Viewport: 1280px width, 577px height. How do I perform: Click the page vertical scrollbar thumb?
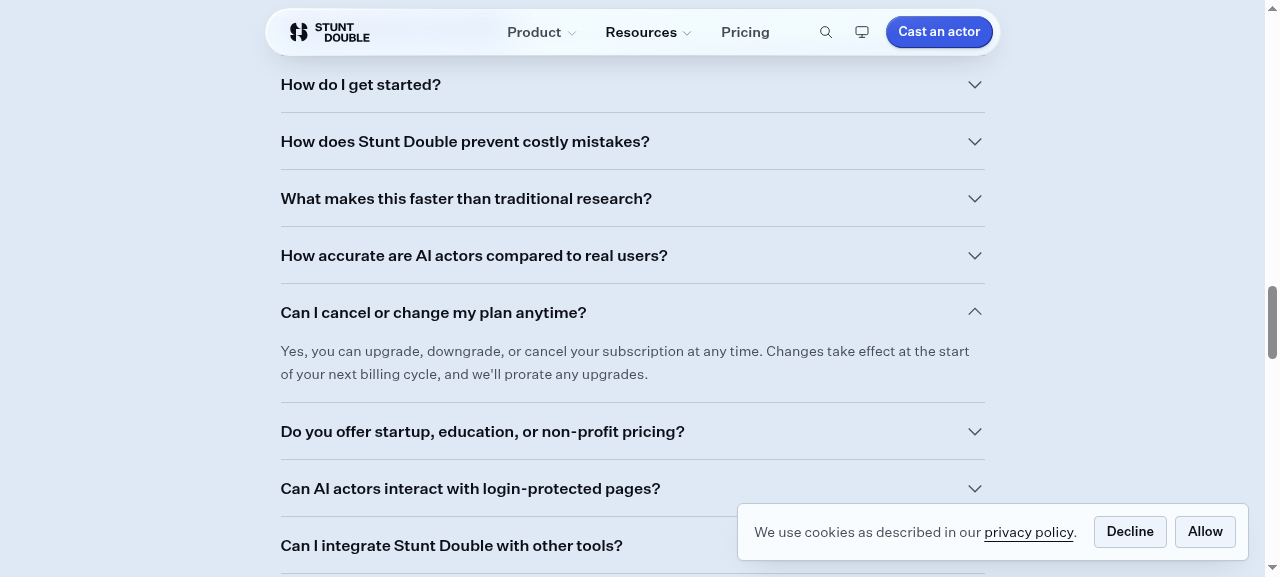(x=1272, y=322)
